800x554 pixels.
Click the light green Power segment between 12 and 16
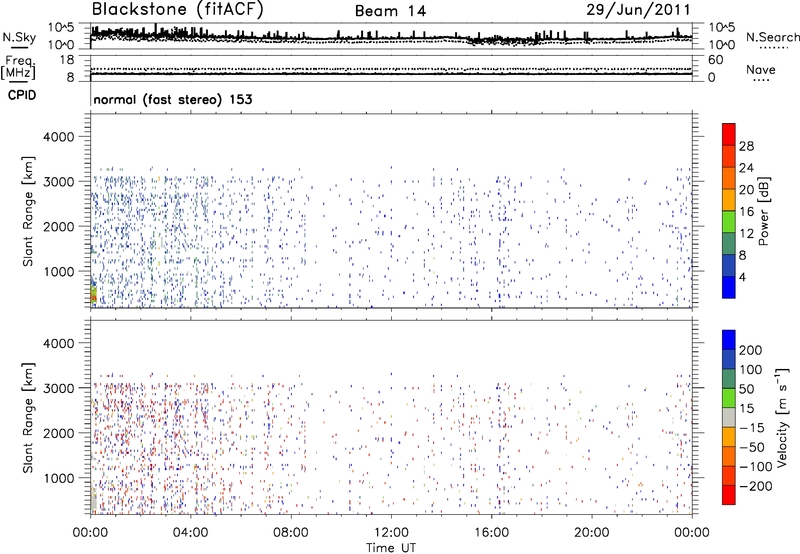click(x=729, y=221)
